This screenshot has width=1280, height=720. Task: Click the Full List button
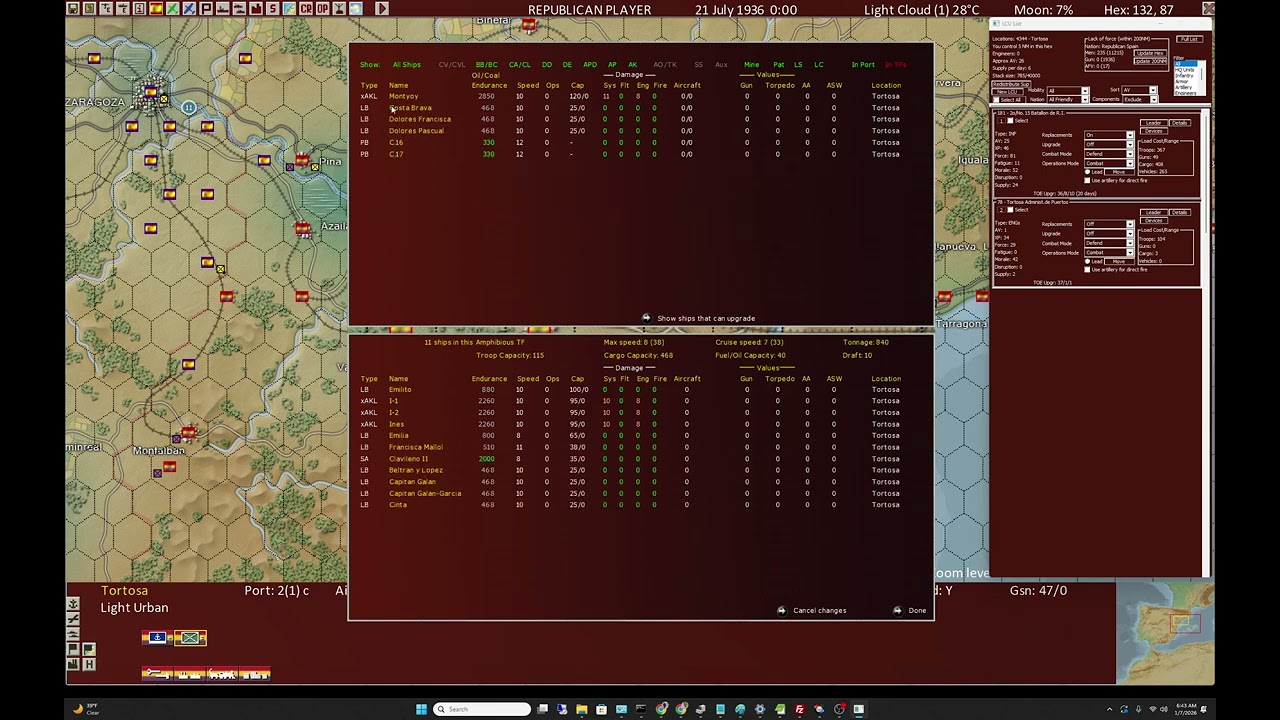coord(1189,39)
